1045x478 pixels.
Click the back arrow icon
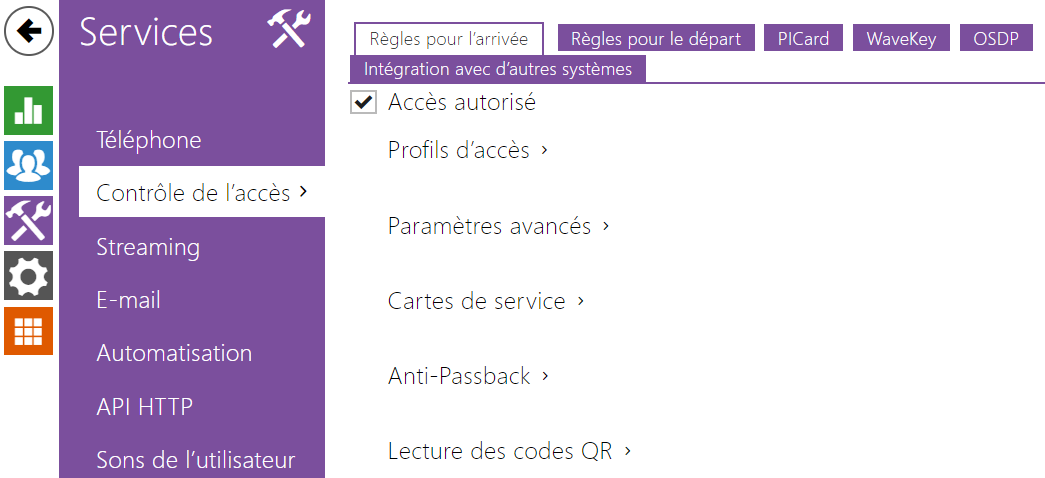coord(29,31)
